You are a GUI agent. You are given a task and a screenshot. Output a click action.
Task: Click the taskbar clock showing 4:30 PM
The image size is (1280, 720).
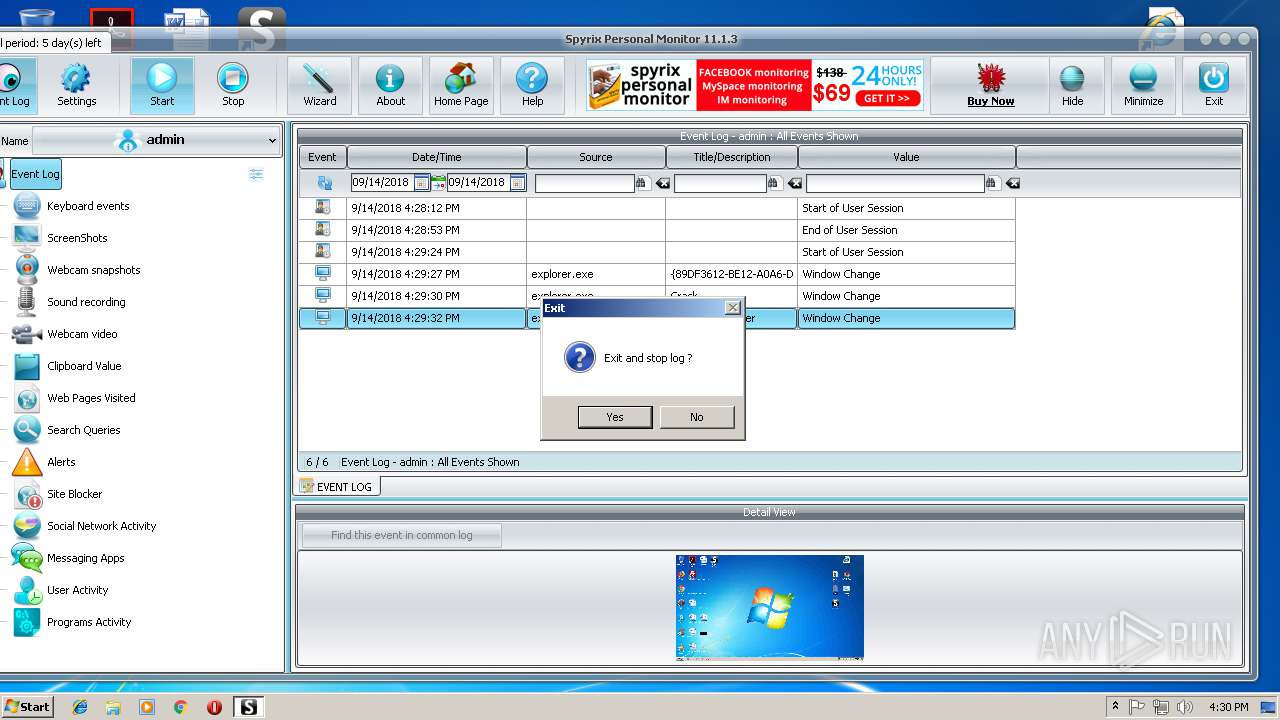coord(1229,707)
